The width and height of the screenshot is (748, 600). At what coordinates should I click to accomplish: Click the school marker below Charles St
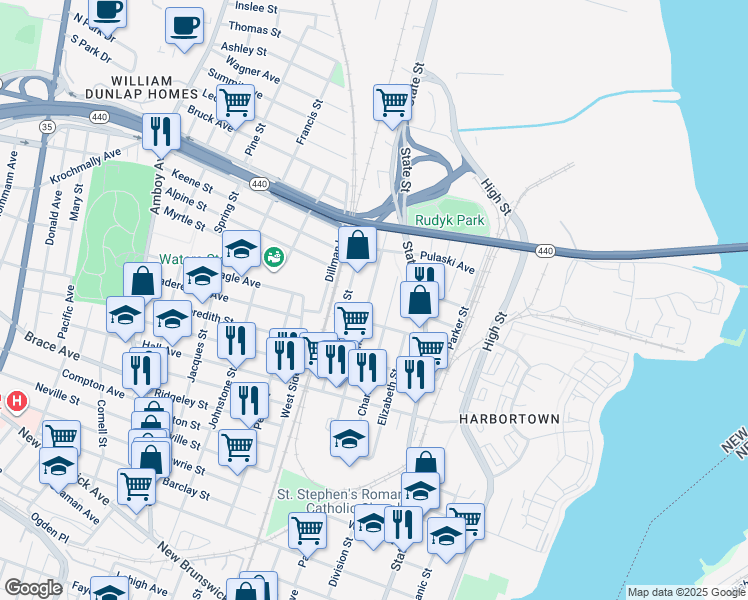point(349,438)
